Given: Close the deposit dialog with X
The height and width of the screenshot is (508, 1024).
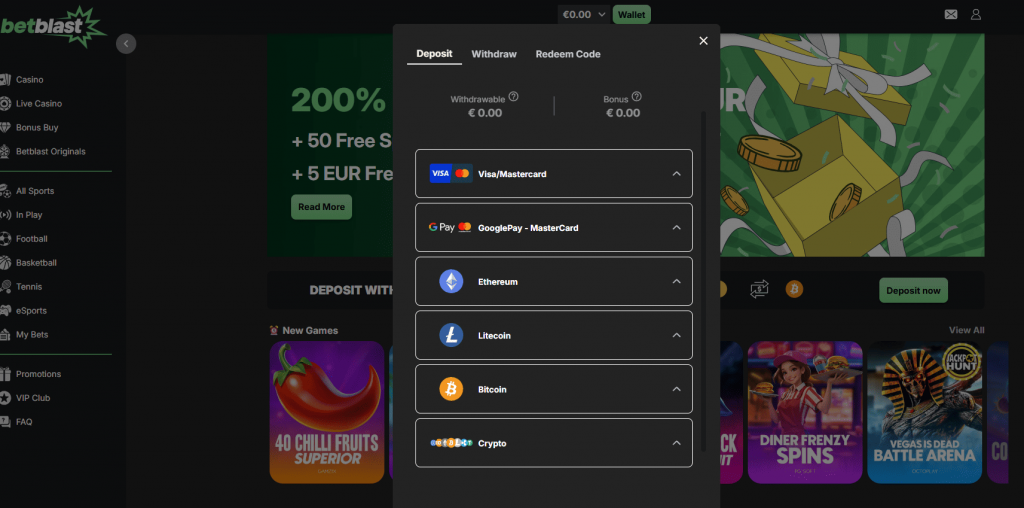Looking at the screenshot, I should tap(703, 41).
